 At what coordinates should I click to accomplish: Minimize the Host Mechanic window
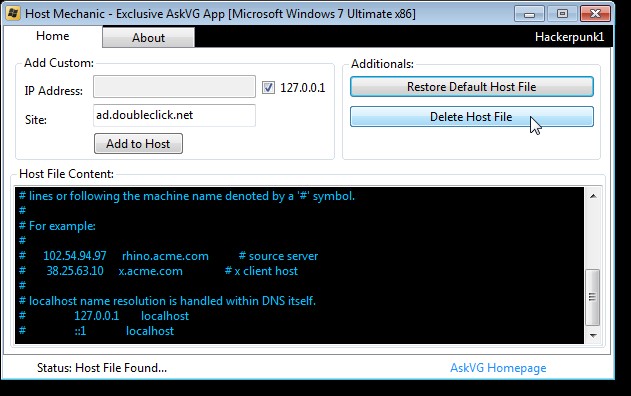(x=529, y=14)
